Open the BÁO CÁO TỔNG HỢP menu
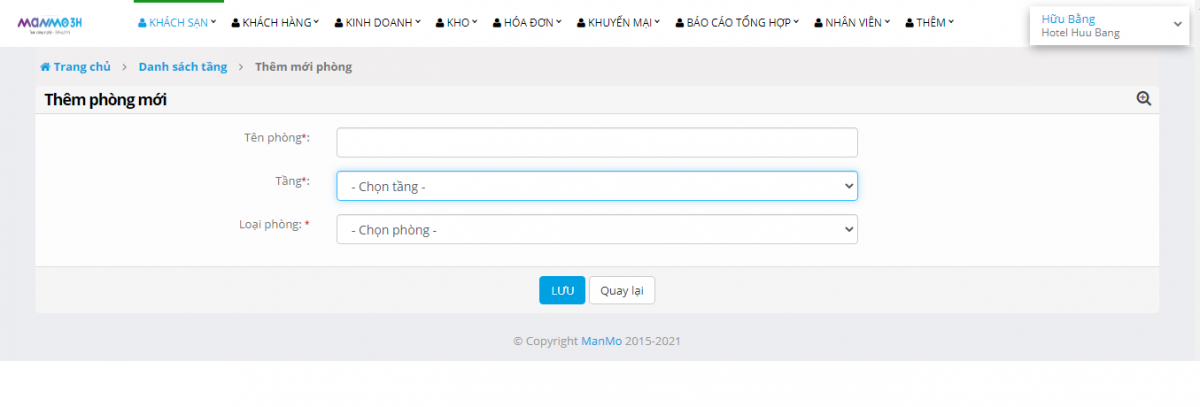 tap(739, 23)
